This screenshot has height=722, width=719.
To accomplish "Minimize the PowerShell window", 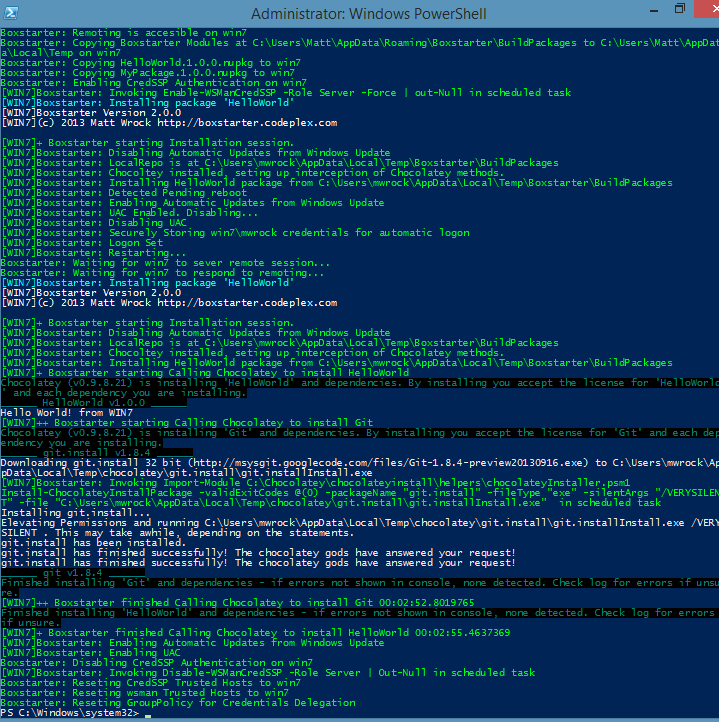I will (654, 11).
